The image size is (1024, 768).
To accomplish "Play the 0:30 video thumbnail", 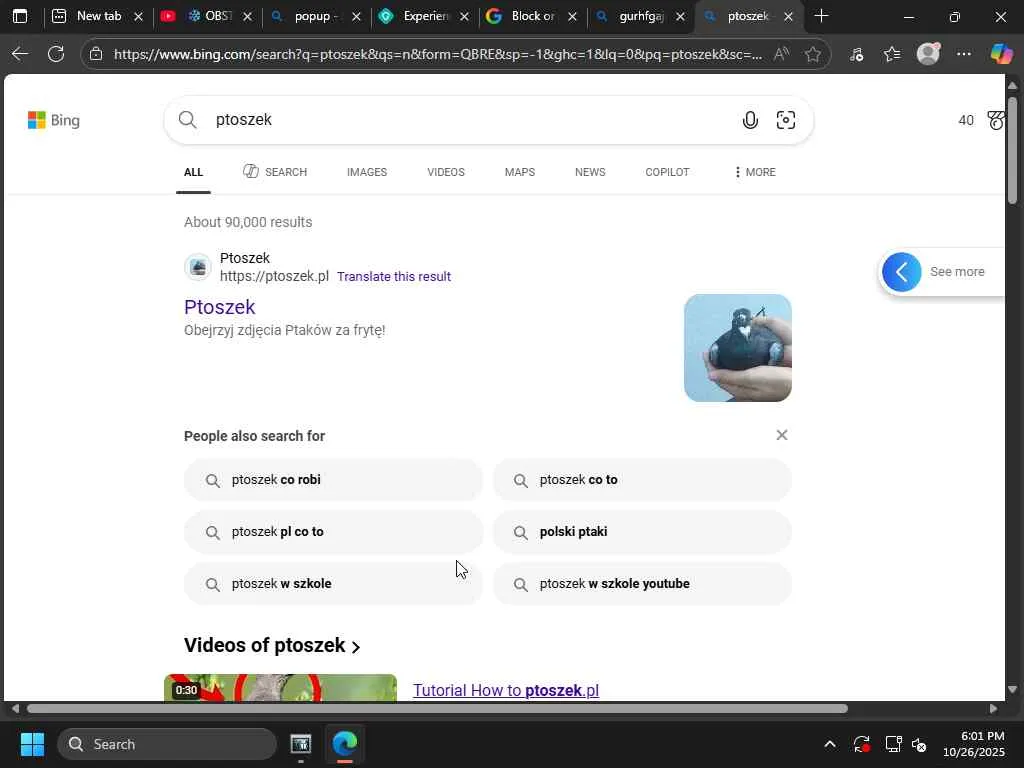I will (280, 688).
